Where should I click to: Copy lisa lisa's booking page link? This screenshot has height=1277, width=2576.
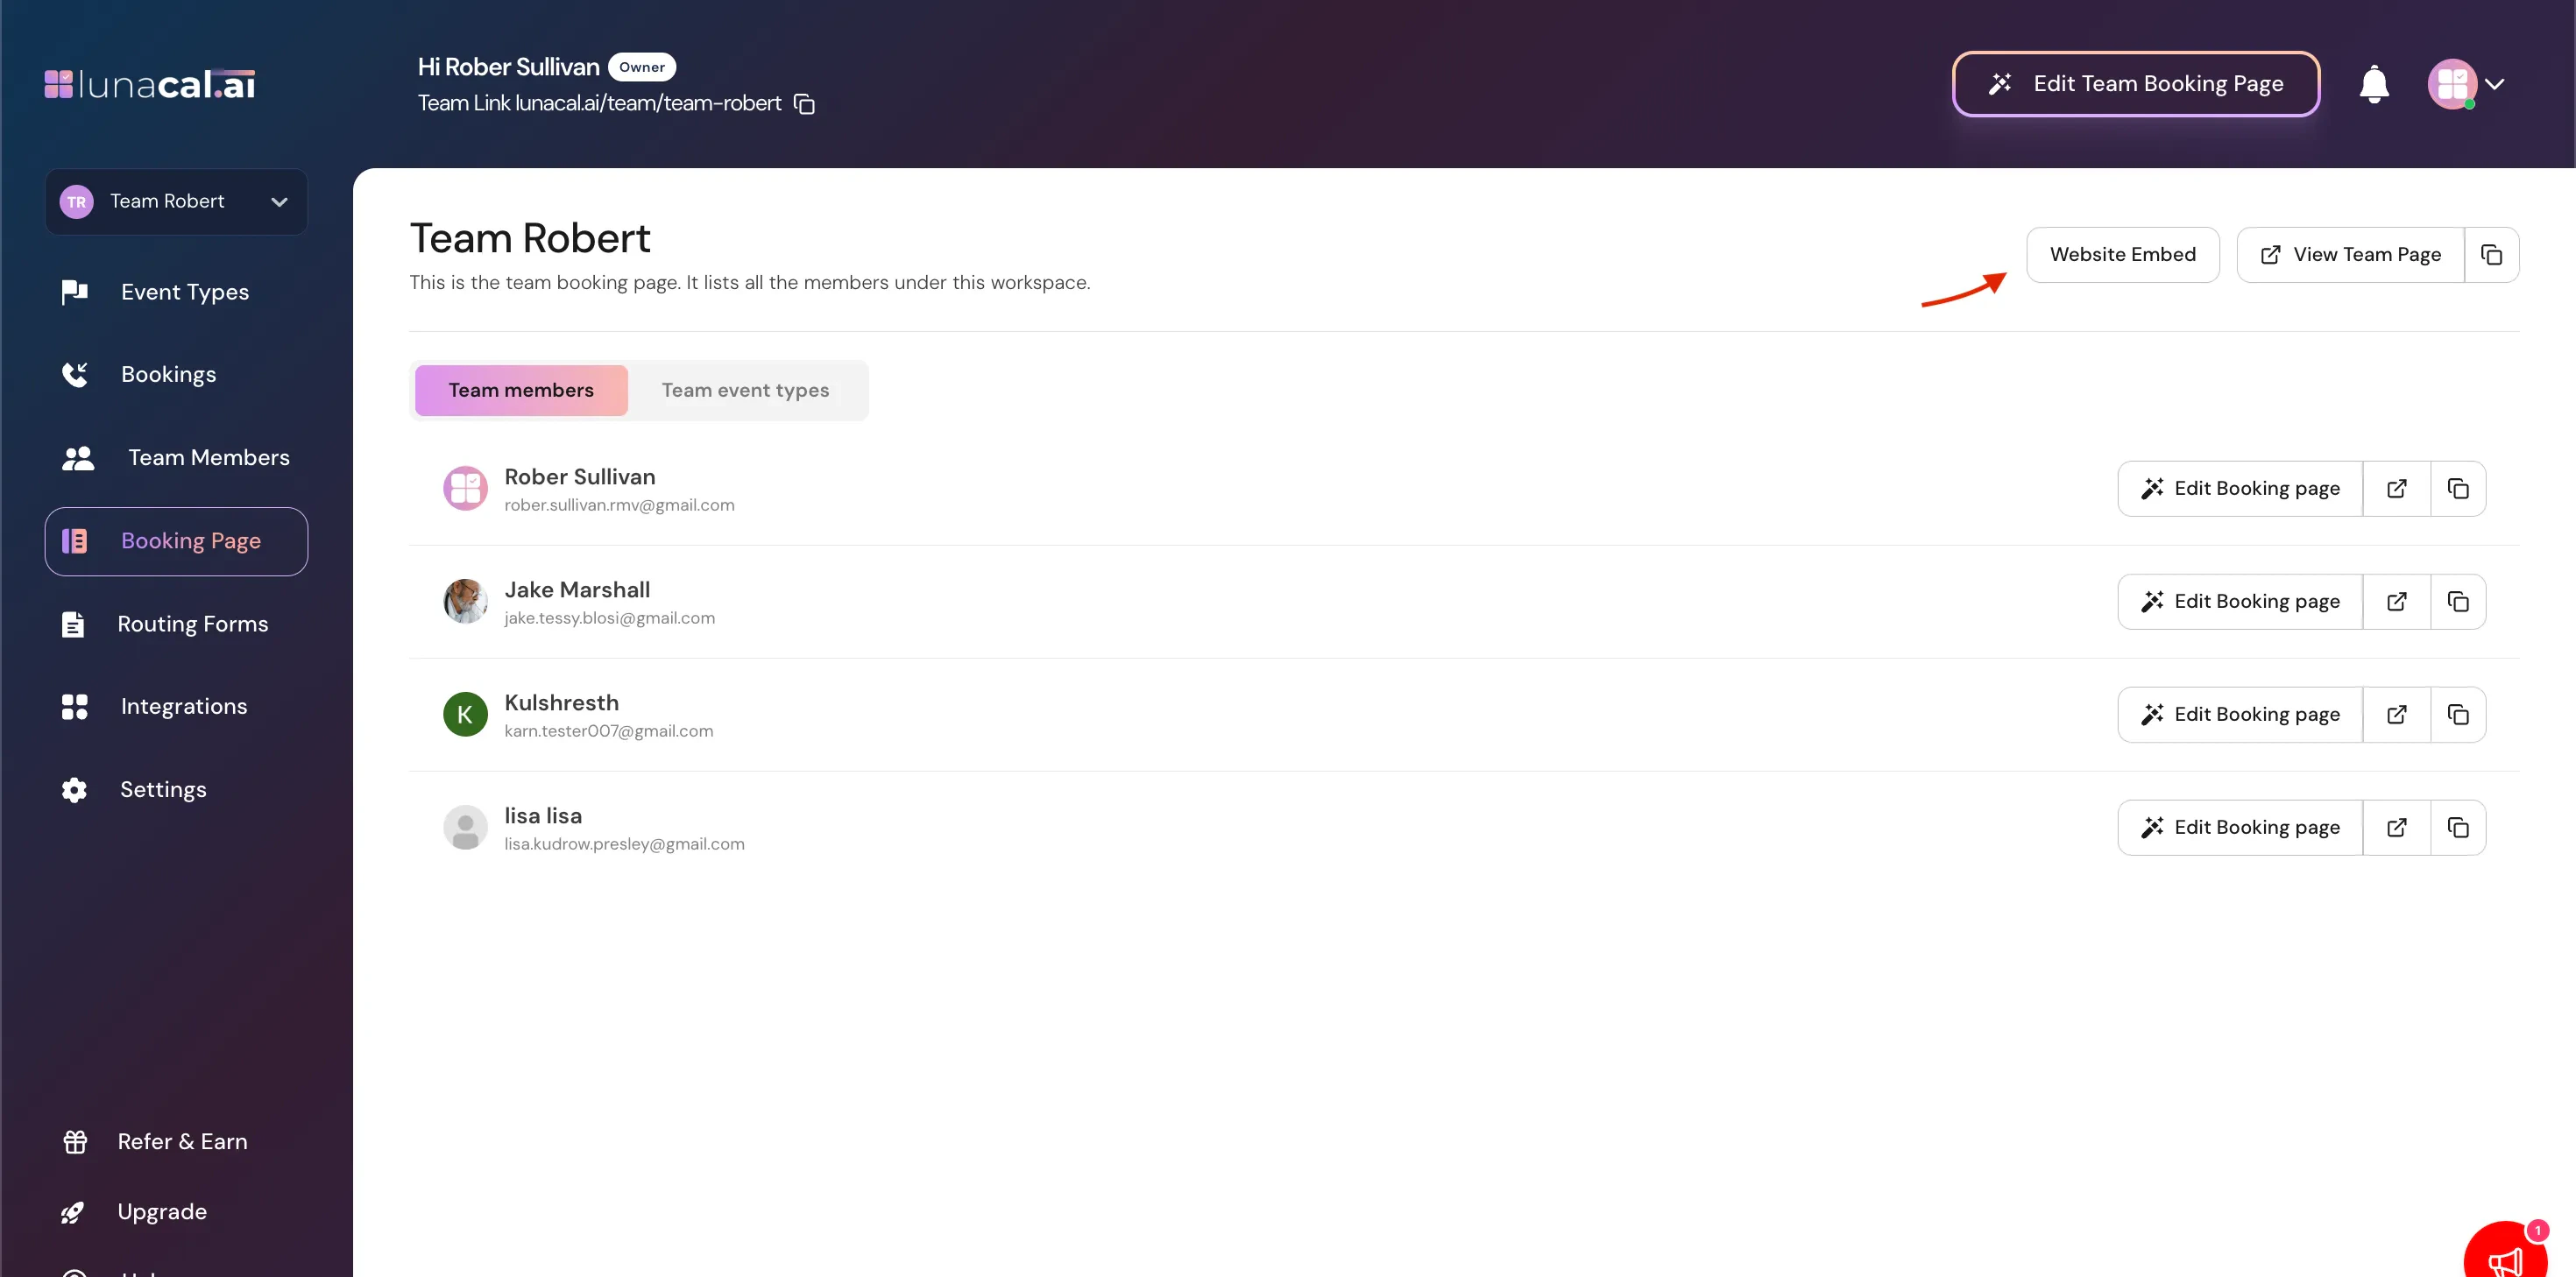(2457, 828)
